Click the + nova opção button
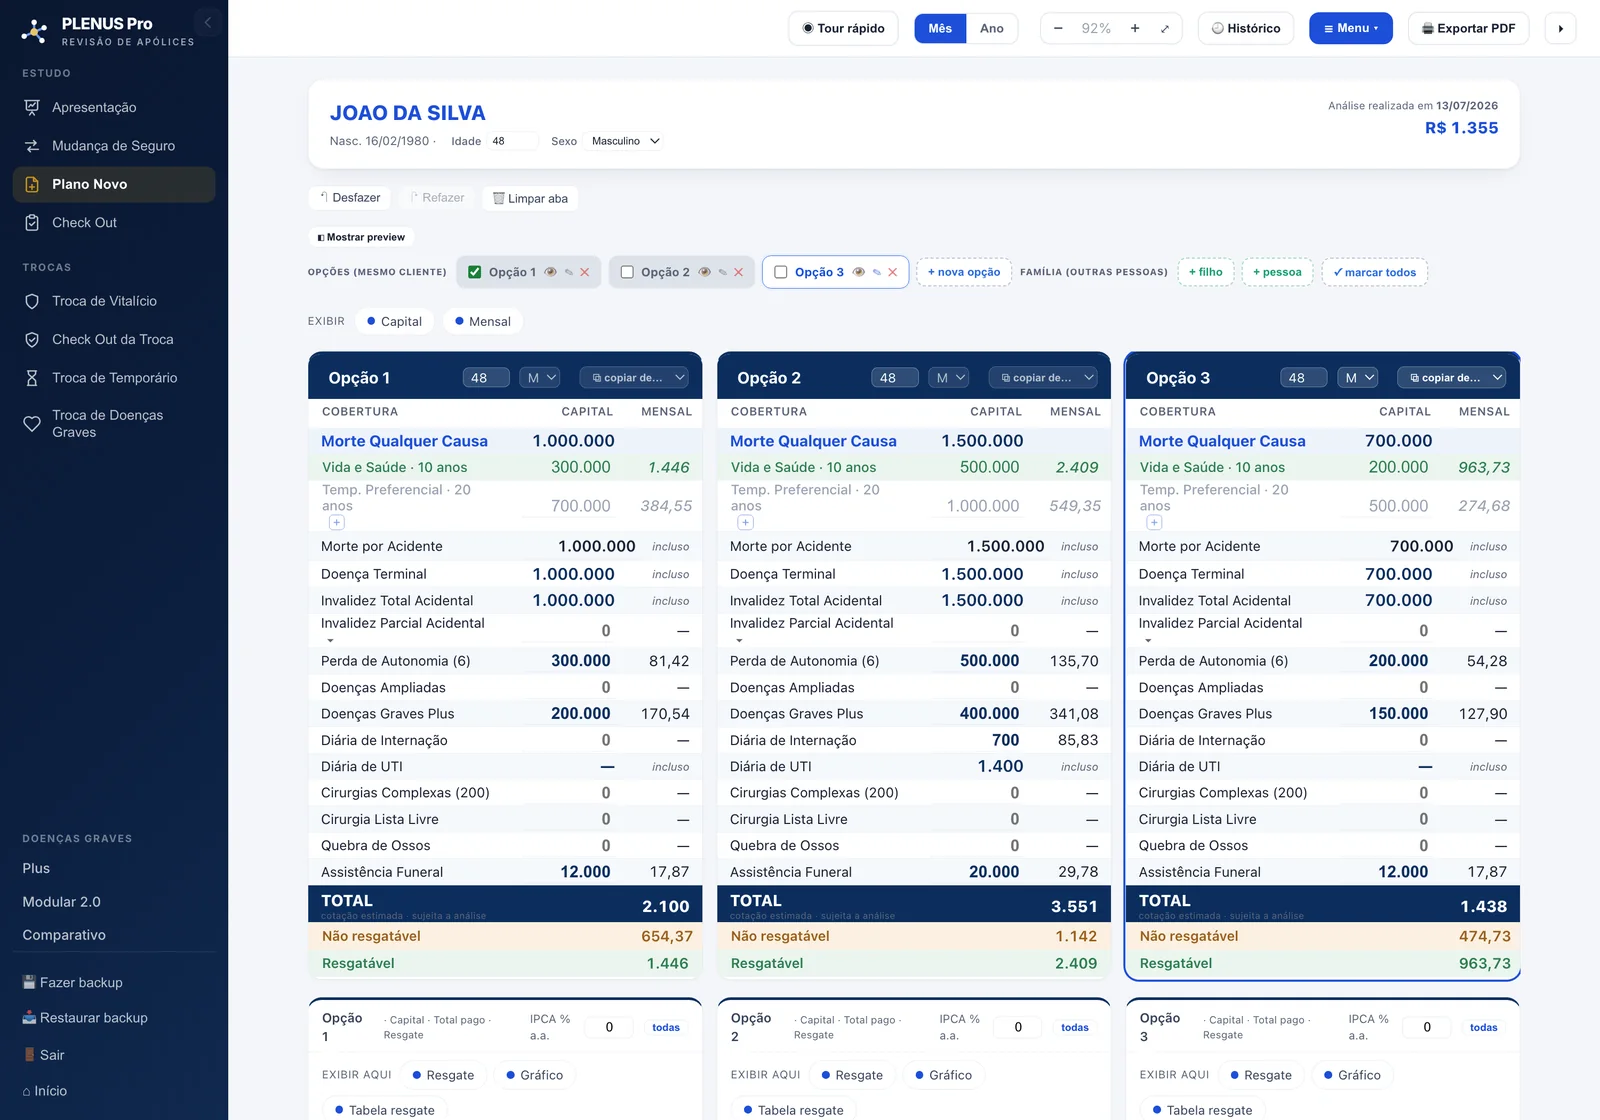 coord(963,272)
